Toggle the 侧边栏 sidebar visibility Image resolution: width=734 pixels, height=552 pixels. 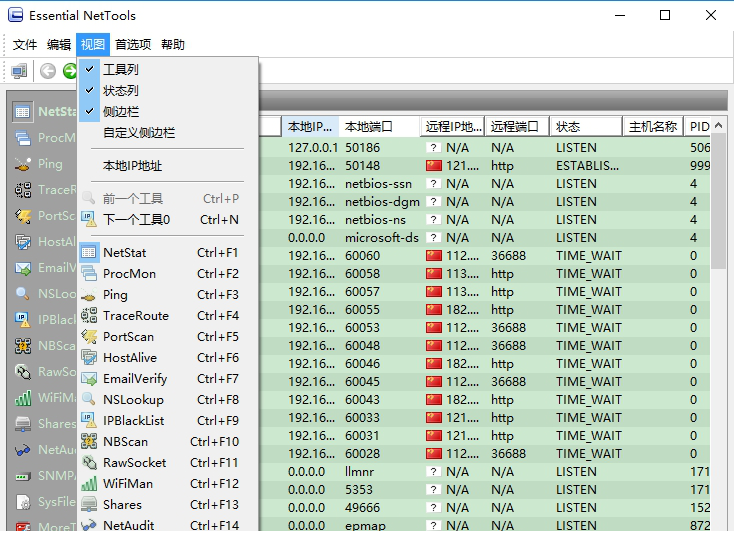tap(120, 112)
